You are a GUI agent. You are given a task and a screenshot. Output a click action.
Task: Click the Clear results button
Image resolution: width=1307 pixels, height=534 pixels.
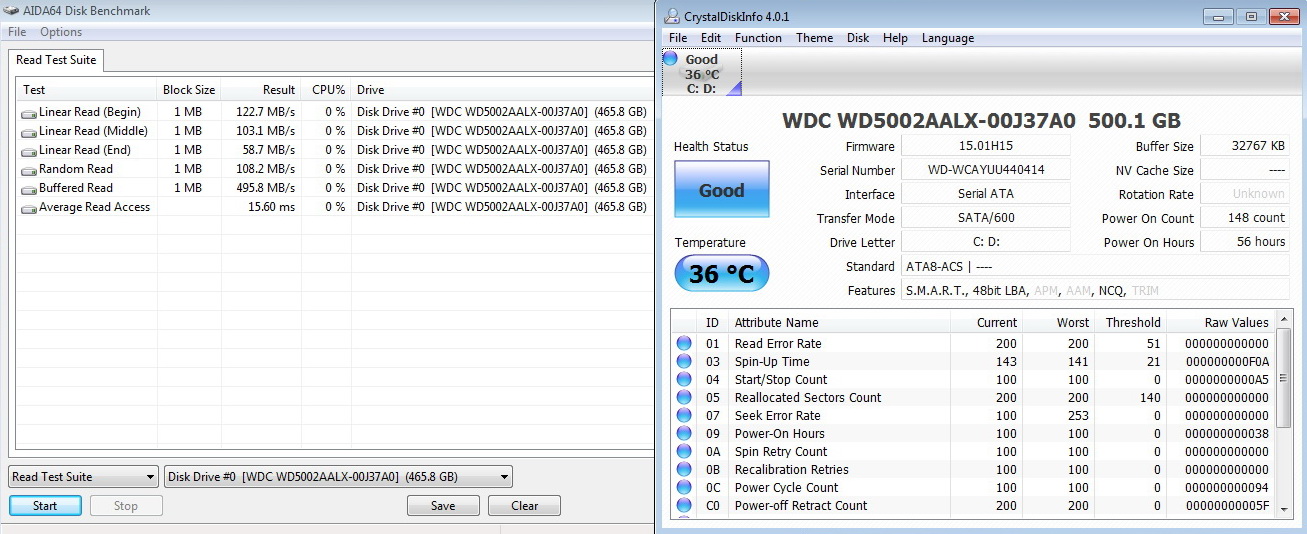click(524, 506)
